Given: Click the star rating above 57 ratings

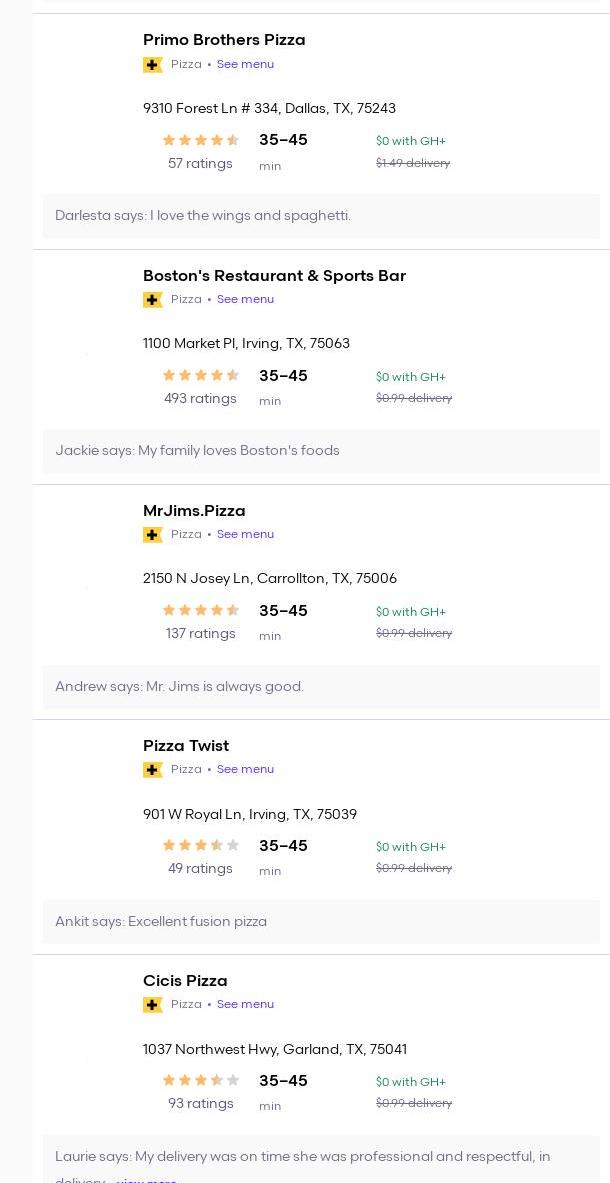Looking at the screenshot, I should click(x=200, y=141).
